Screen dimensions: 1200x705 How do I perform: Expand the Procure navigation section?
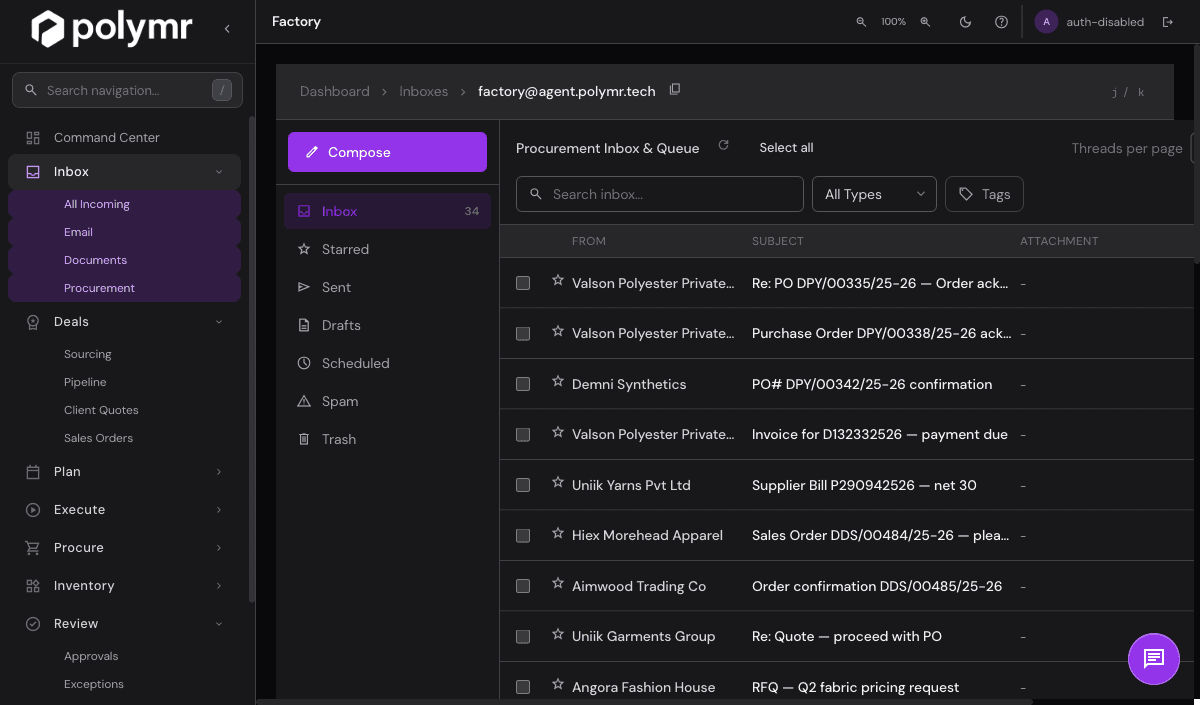click(x=219, y=548)
